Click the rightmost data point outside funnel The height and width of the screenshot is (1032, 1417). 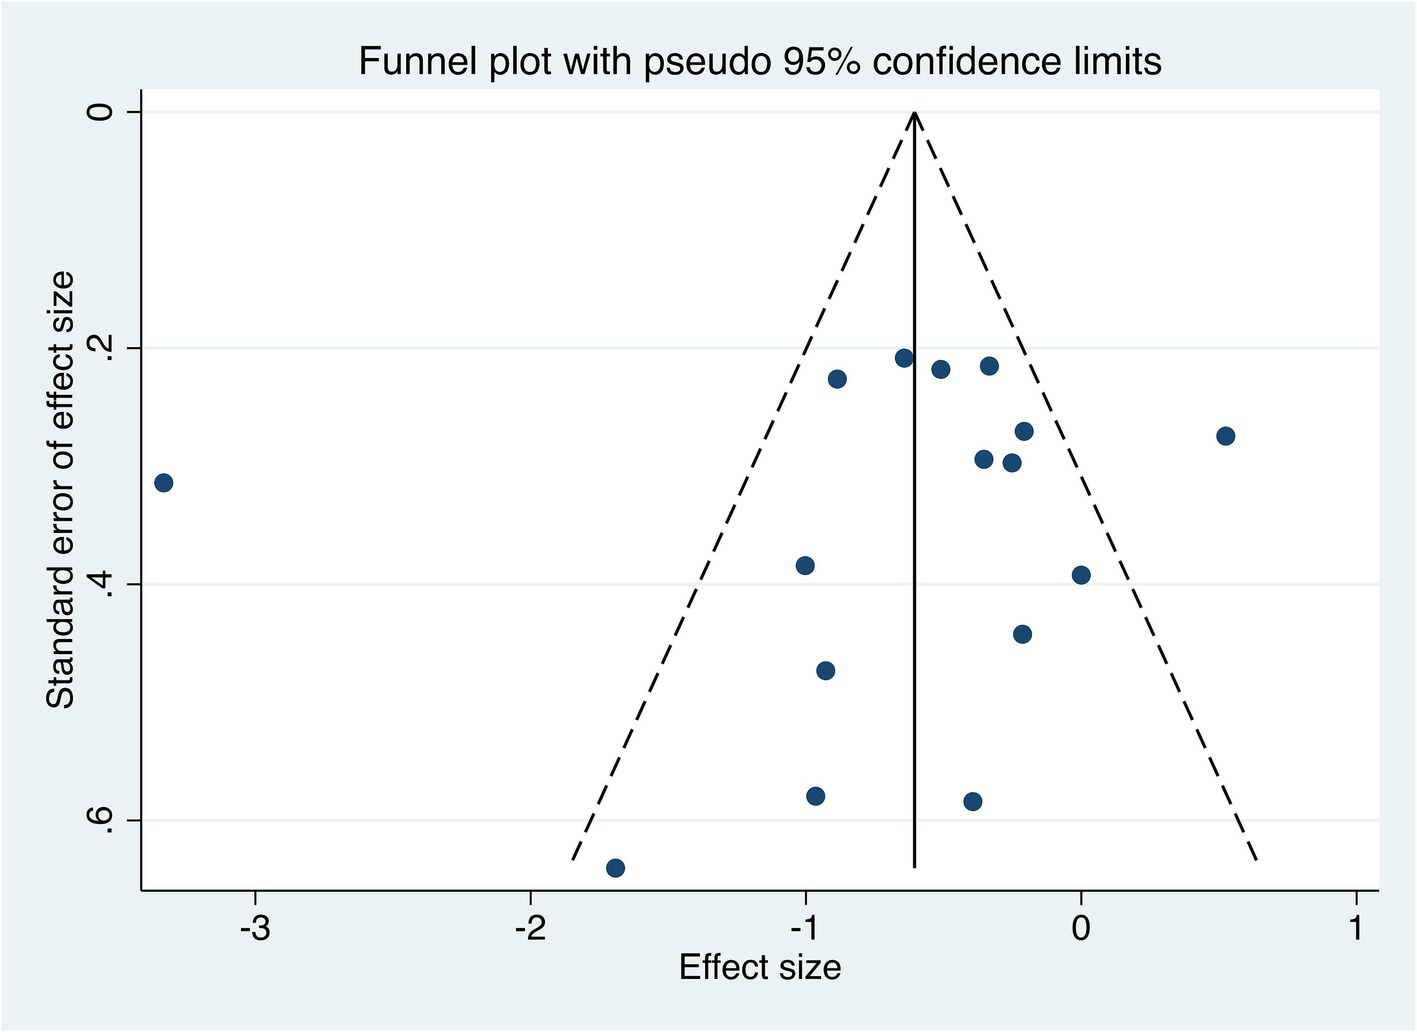(1225, 436)
